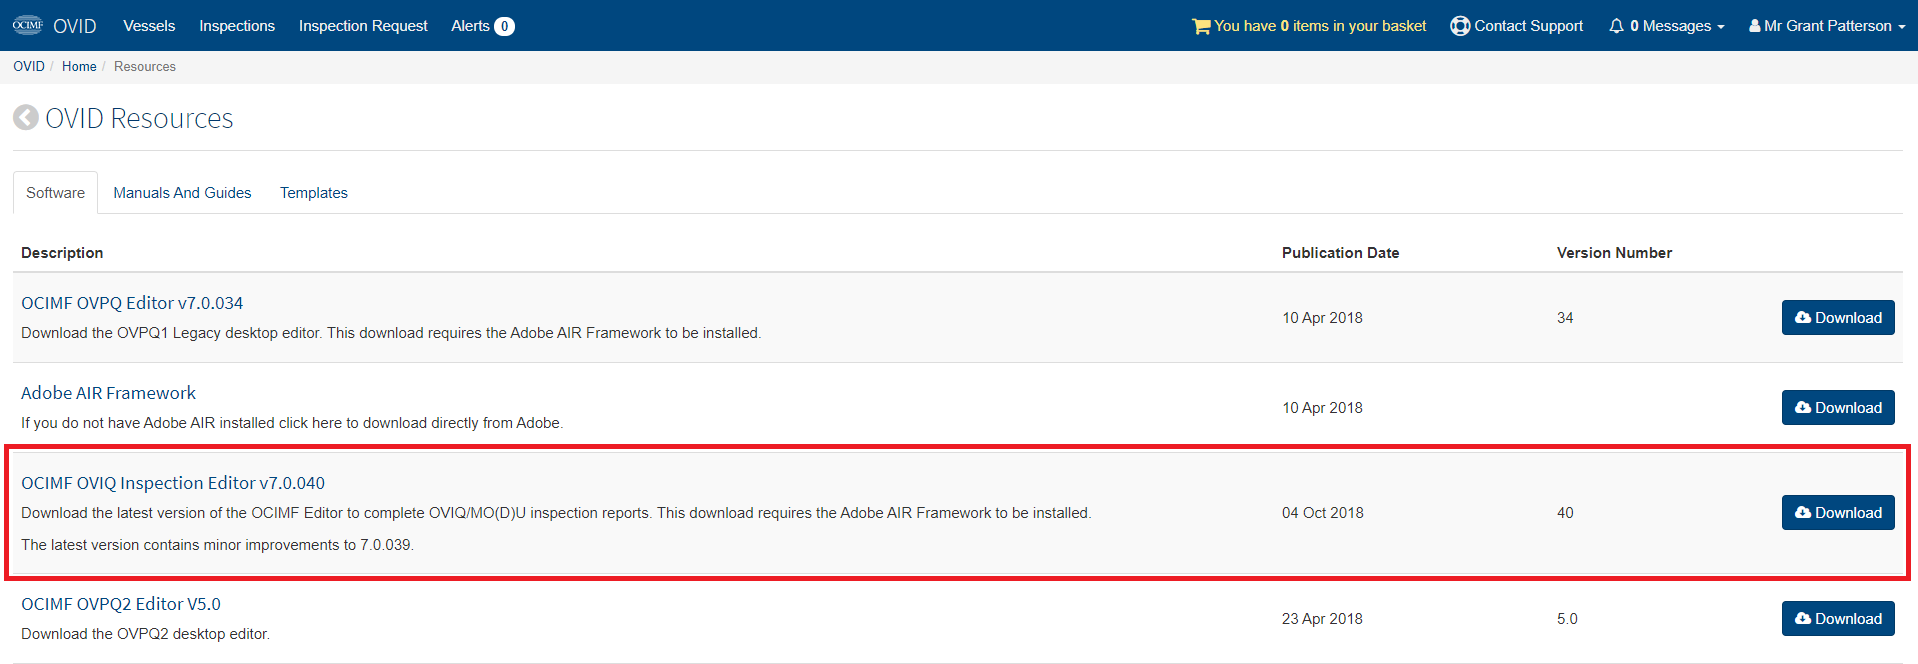Click version number 40 cell
Image resolution: width=1918 pixels, height=664 pixels.
(x=1565, y=512)
